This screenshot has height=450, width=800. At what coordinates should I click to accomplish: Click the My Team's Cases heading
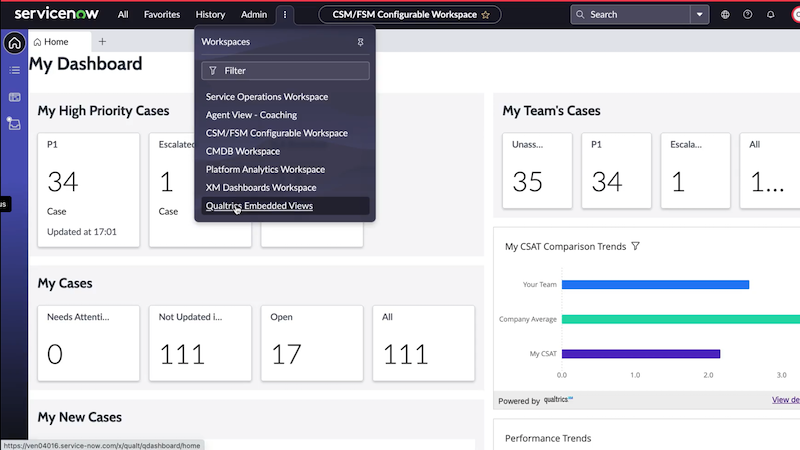click(x=552, y=111)
